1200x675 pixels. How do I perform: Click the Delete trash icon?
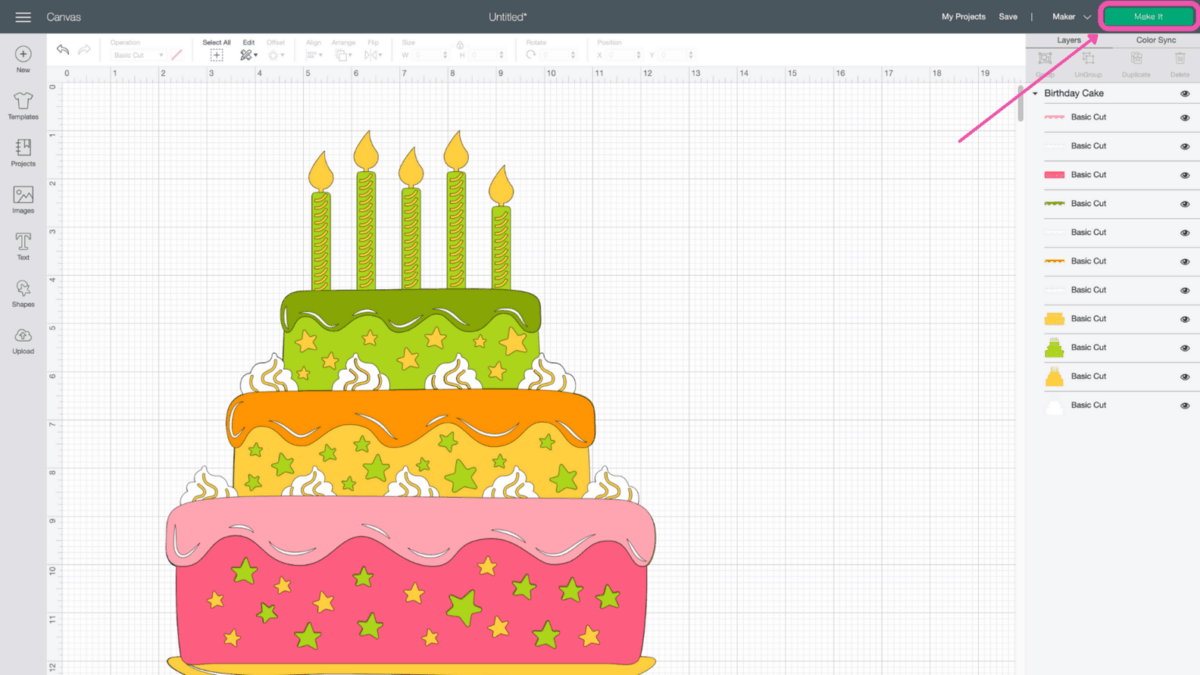(x=1181, y=59)
